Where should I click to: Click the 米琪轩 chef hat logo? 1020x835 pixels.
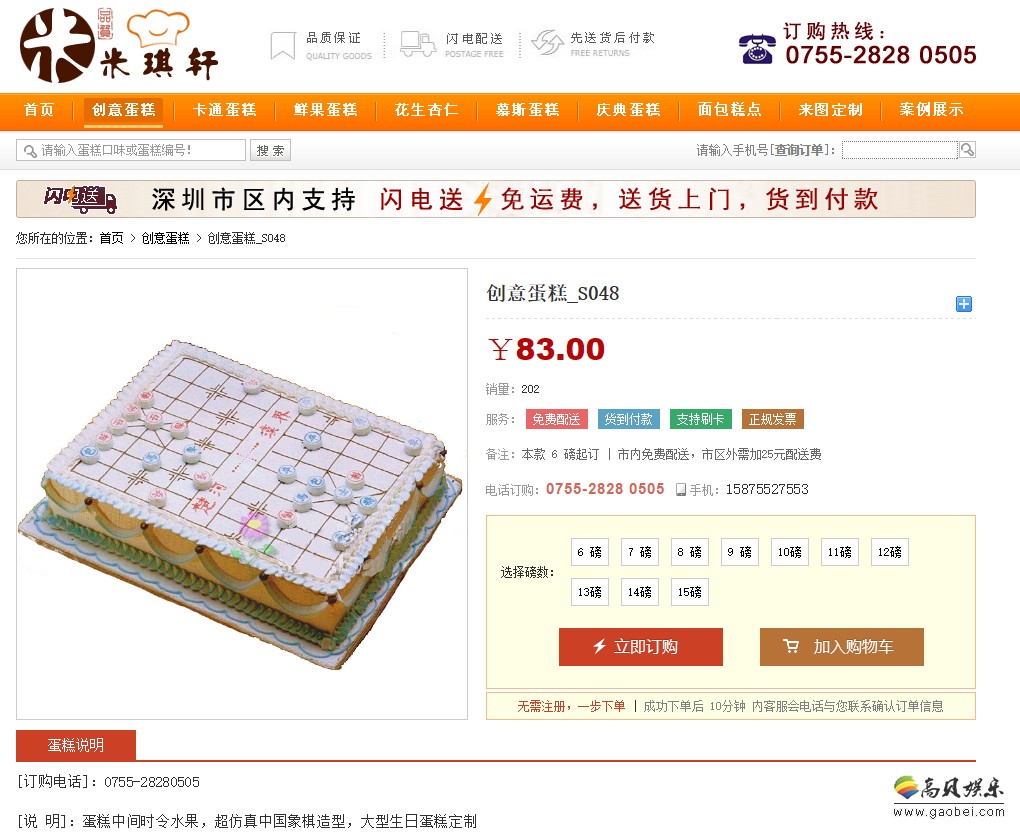coord(118,46)
